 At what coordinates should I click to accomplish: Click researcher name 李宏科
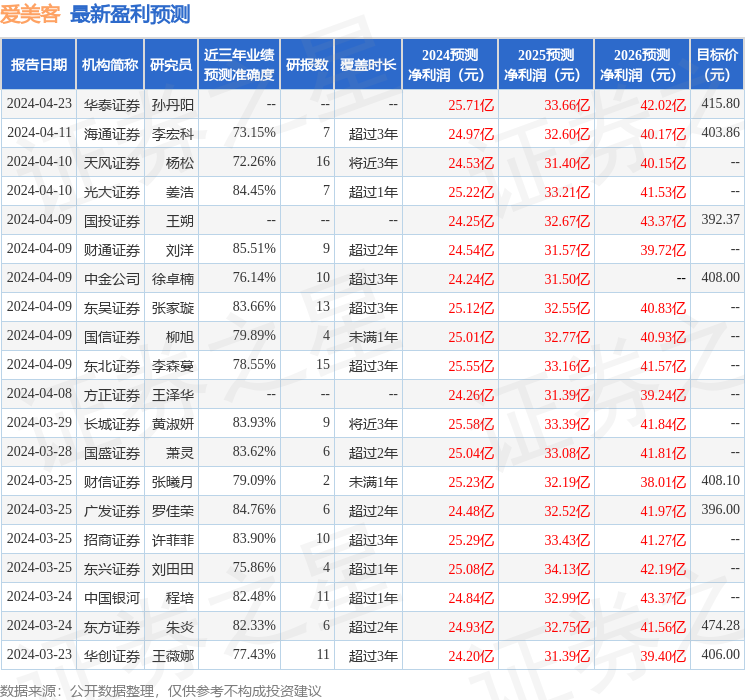173,134
